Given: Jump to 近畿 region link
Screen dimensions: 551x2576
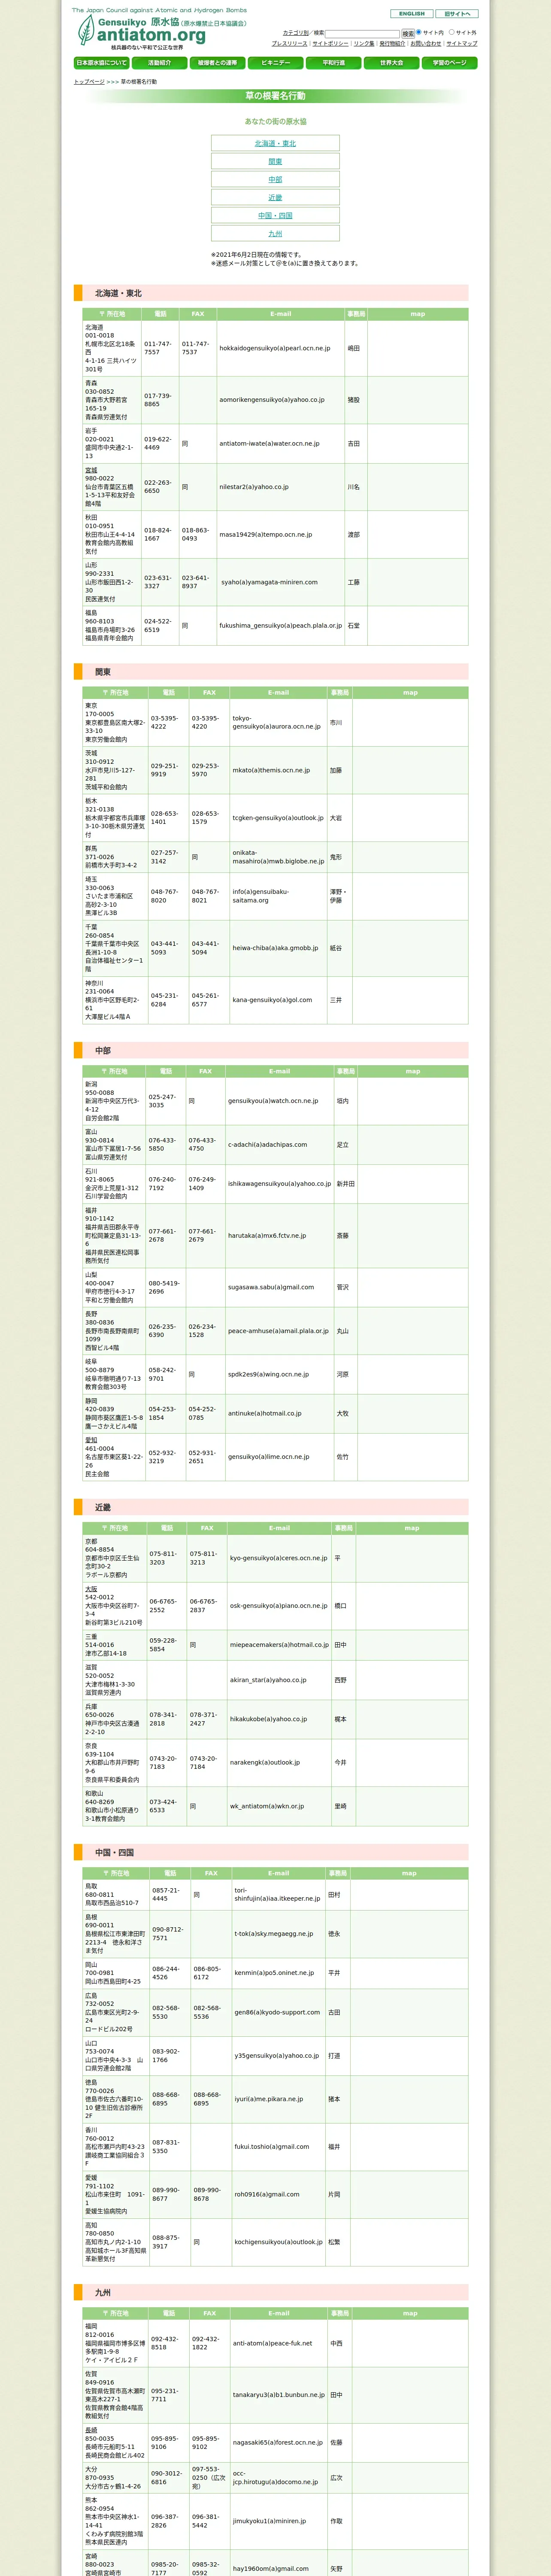Looking at the screenshot, I should (x=275, y=197).
